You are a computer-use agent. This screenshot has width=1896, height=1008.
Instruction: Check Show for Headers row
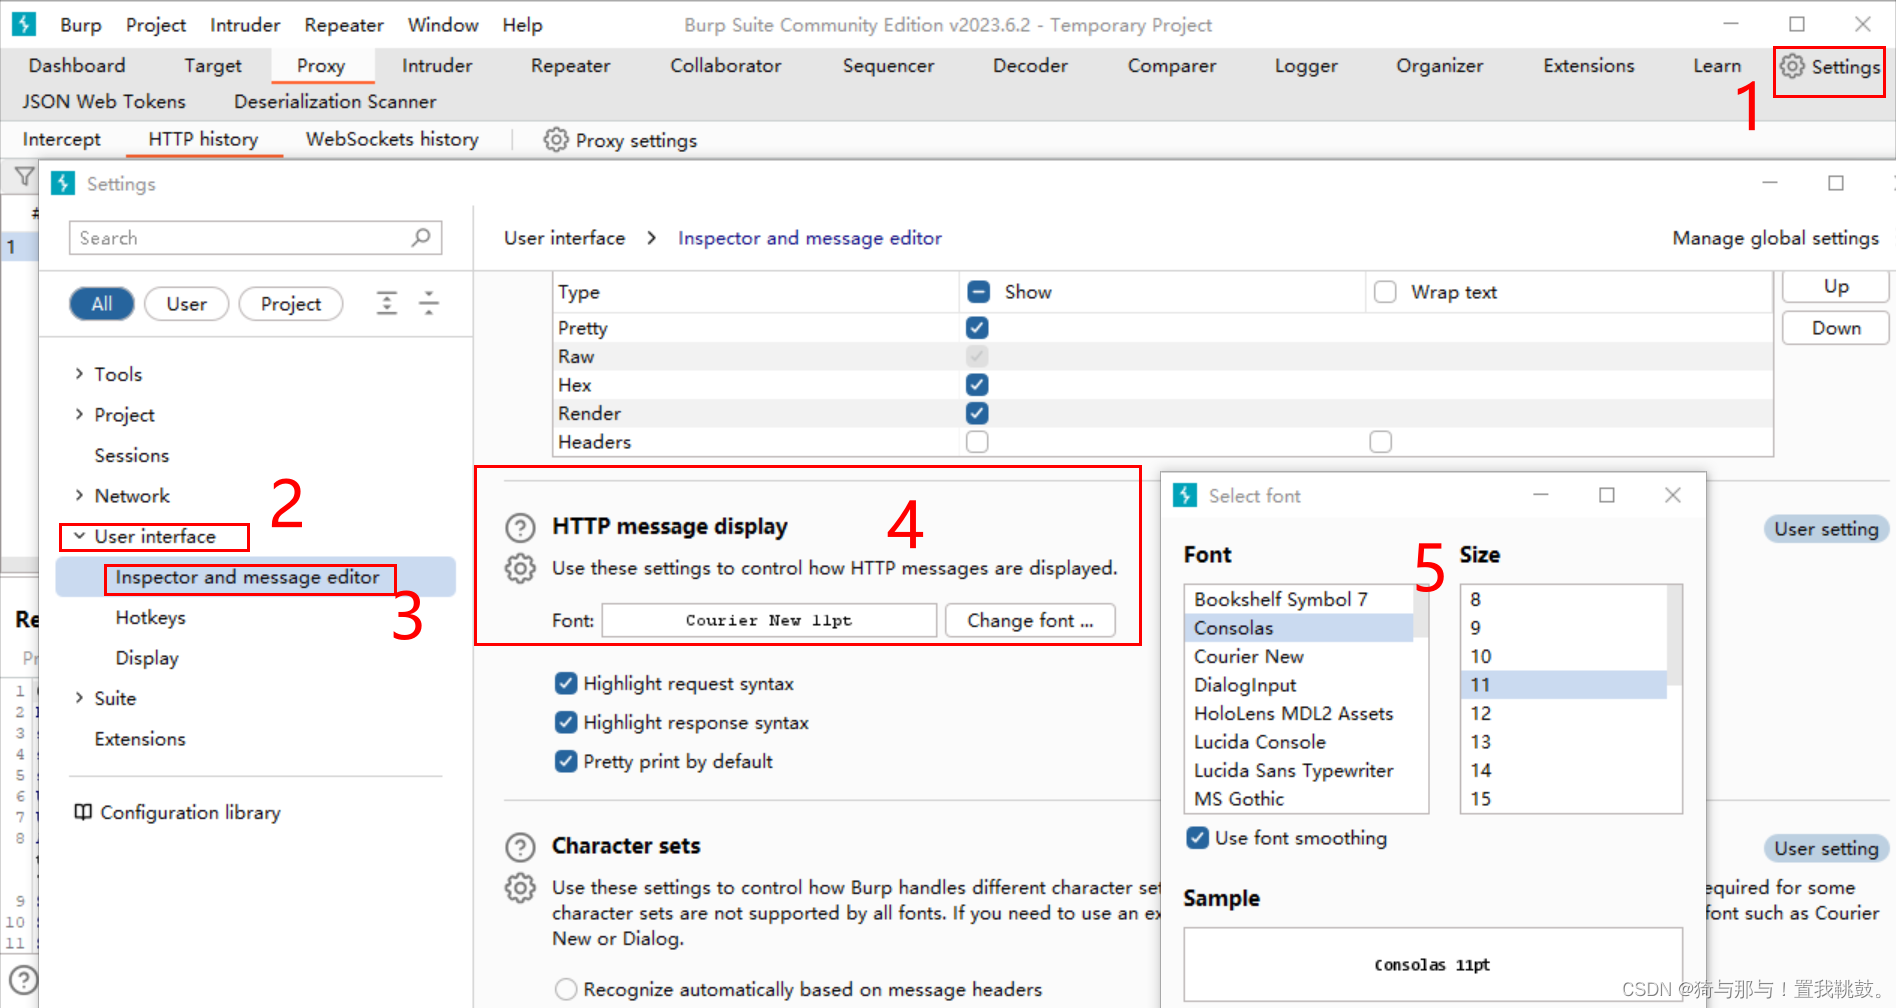[977, 442]
